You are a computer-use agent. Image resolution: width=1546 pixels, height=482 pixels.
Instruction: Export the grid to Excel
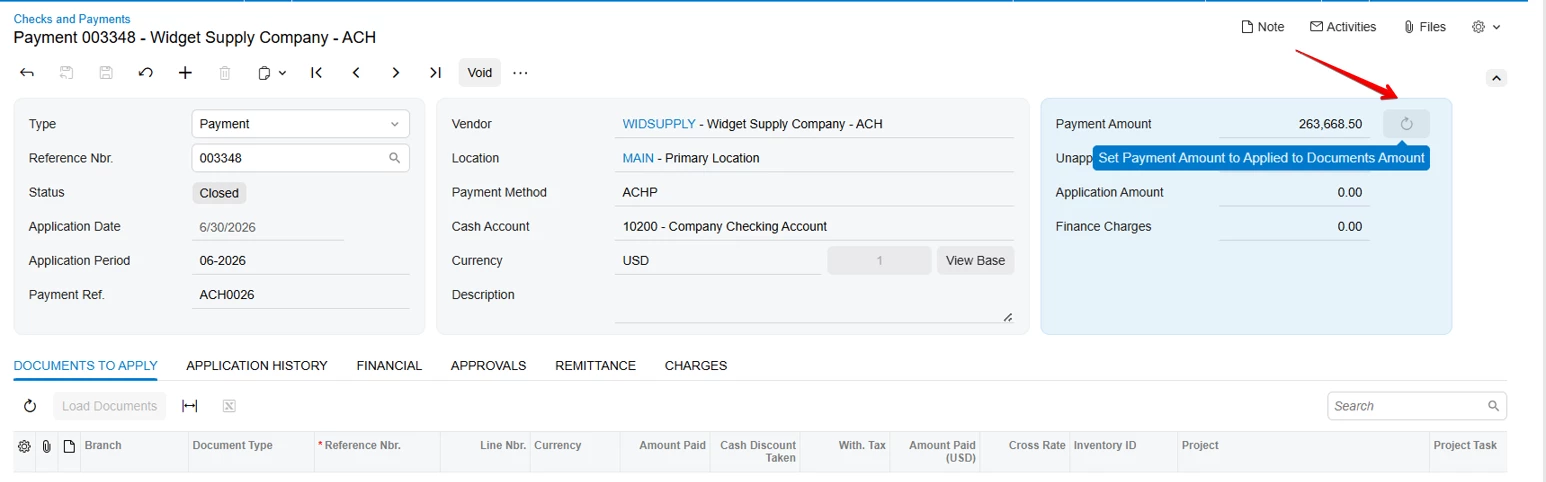(229, 406)
